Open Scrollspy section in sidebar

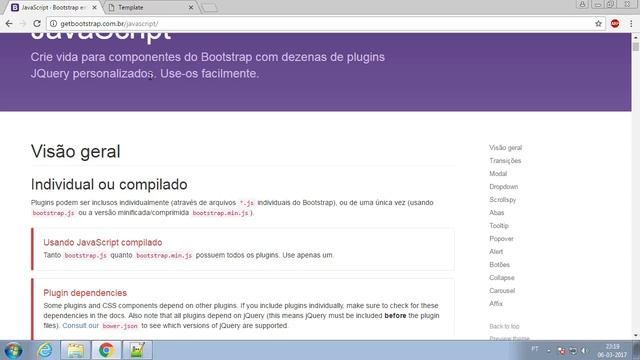click(502, 200)
